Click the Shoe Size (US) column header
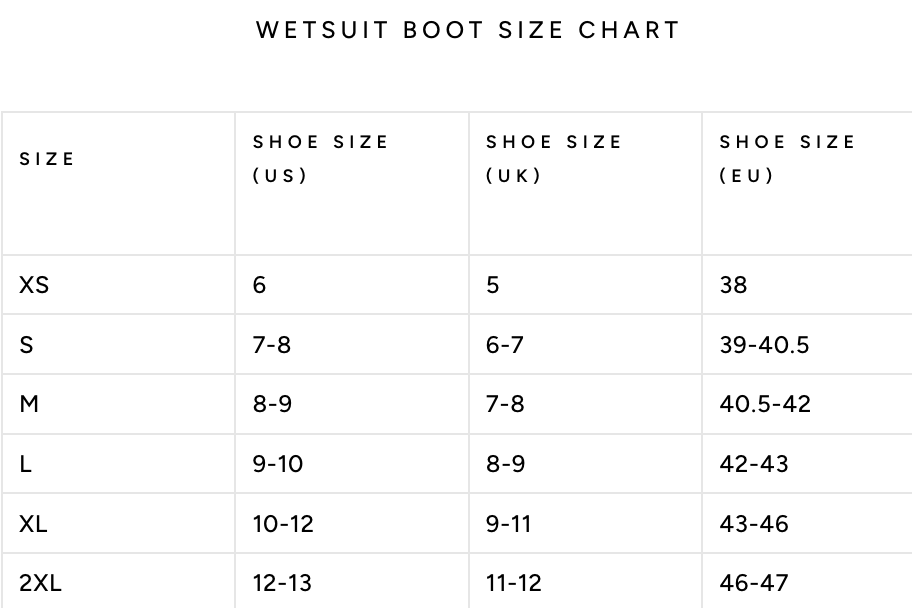This screenshot has height=608, width=912. point(320,158)
